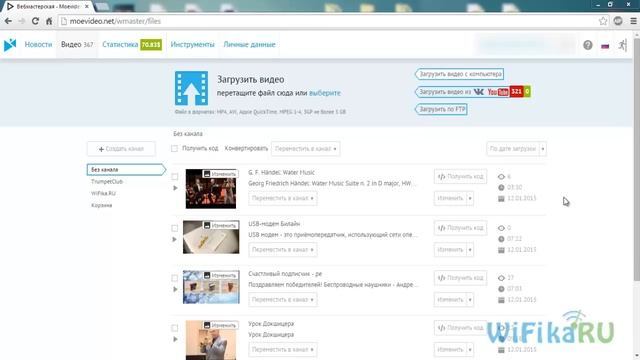The width and height of the screenshot is (640, 360).
Task: Click Получить код for Händel video
Action: (460, 177)
